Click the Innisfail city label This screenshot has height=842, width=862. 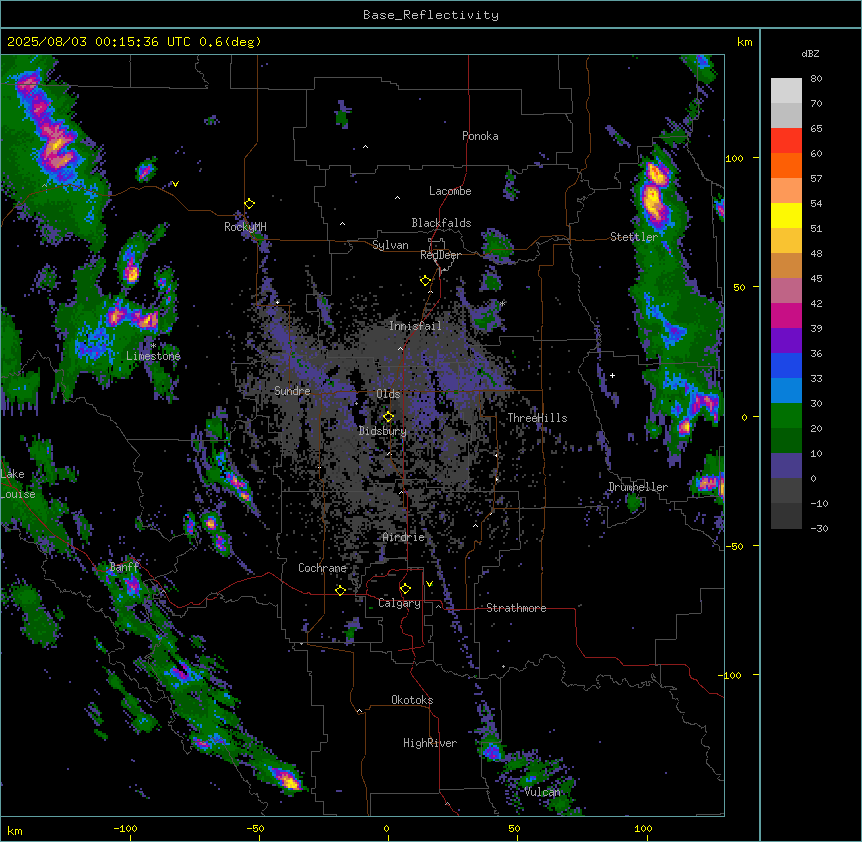click(x=415, y=326)
